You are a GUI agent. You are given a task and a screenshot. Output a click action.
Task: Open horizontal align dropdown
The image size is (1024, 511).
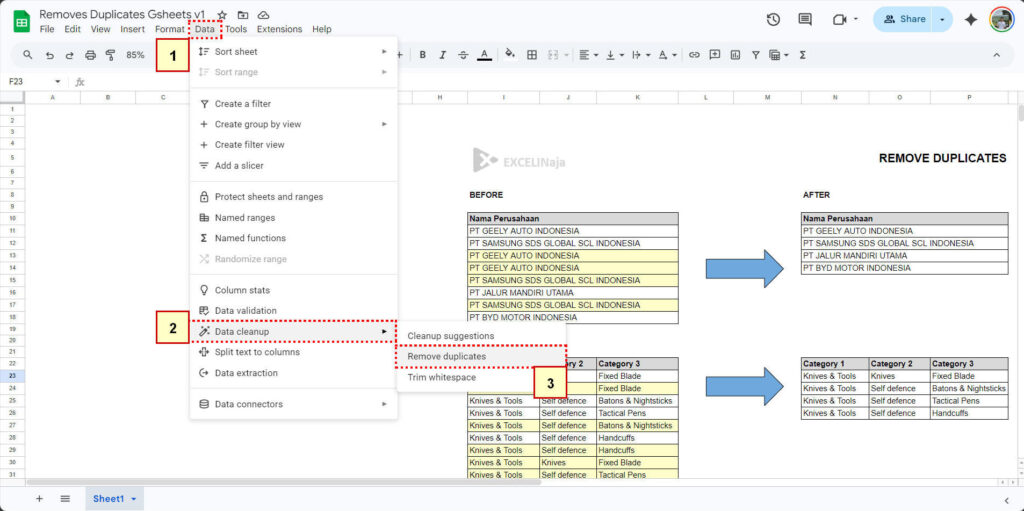[x=588, y=55]
